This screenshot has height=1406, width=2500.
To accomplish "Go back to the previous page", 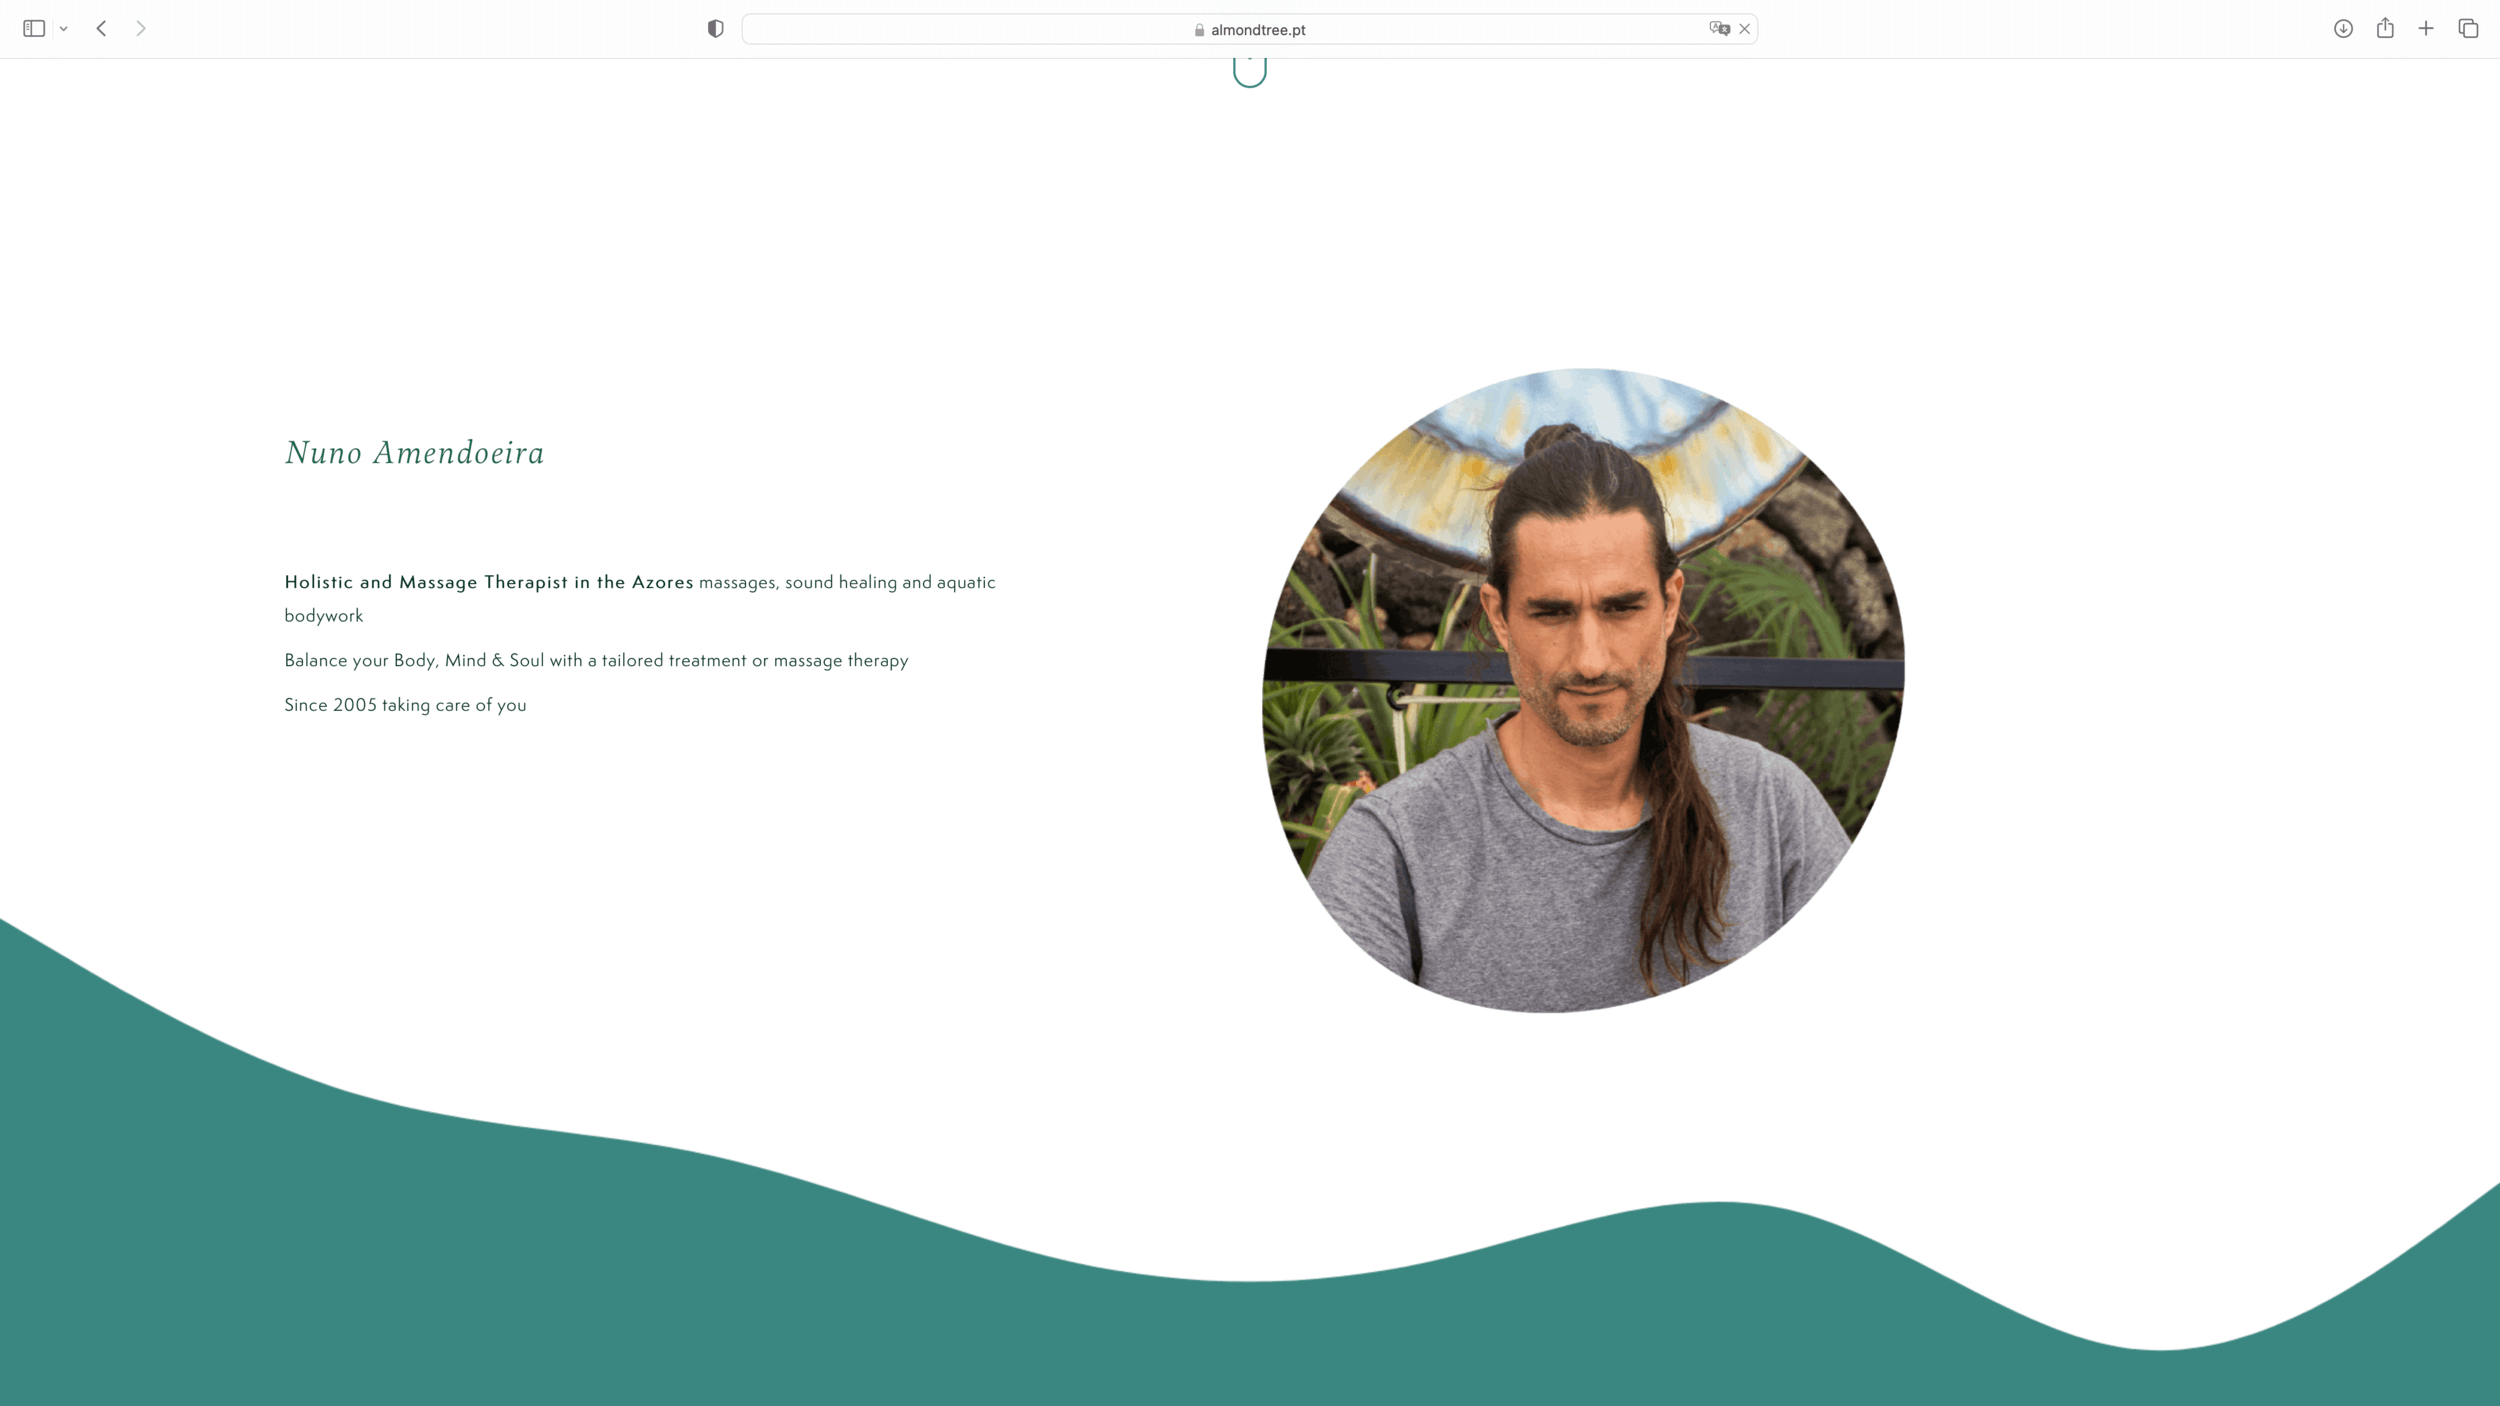I will (x=101, y=29).
